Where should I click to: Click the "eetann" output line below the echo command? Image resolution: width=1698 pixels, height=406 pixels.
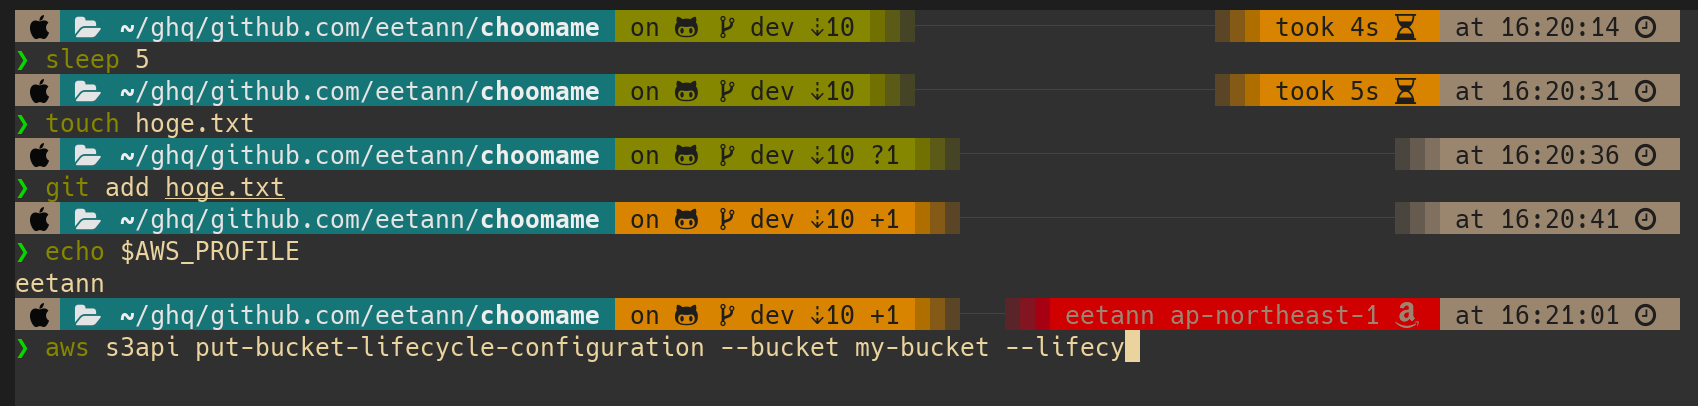(60, 283)
